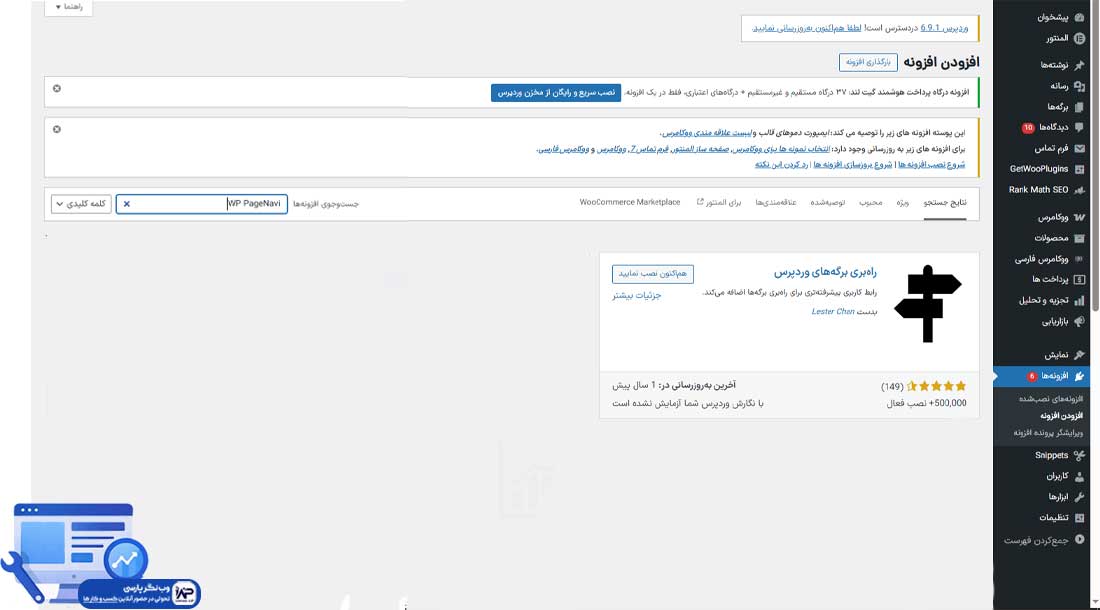This screenshot has height=610, width=1100.
Task: Open کاربران users icon
Action: [1079, 476]
